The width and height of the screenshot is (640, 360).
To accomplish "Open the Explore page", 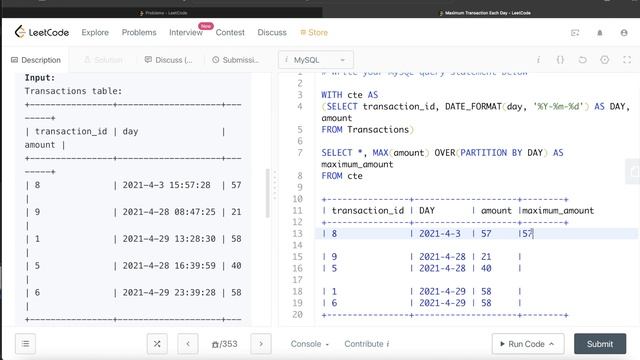I will [95, 32].
